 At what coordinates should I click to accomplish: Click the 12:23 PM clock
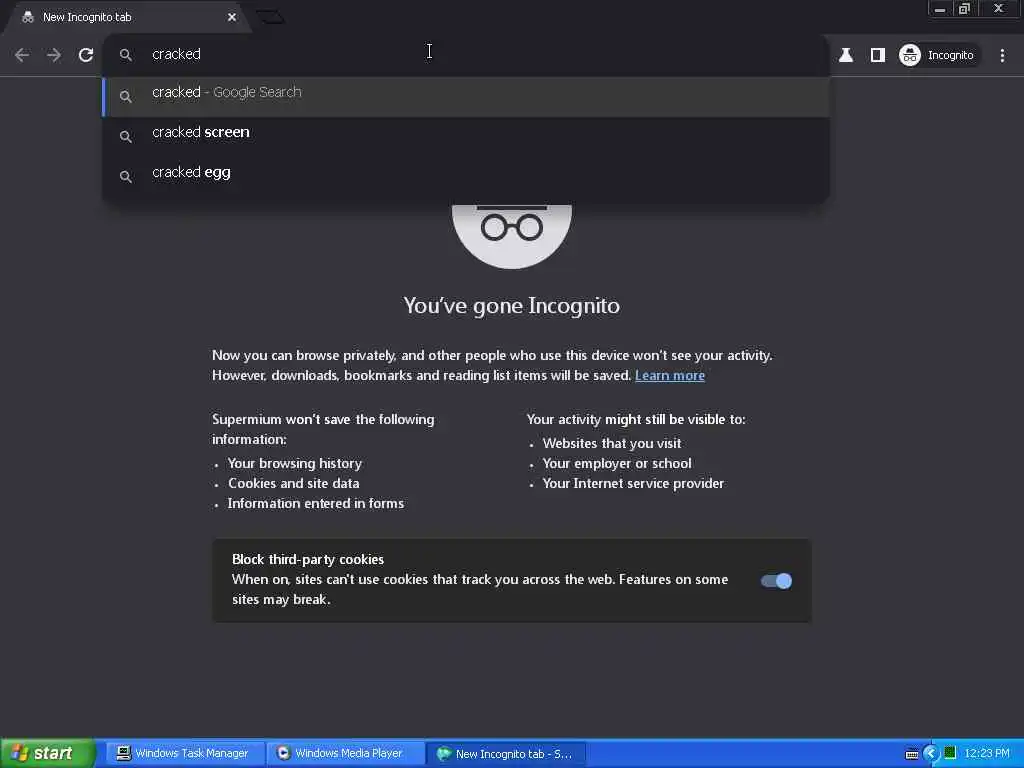(x=987, y=753)
